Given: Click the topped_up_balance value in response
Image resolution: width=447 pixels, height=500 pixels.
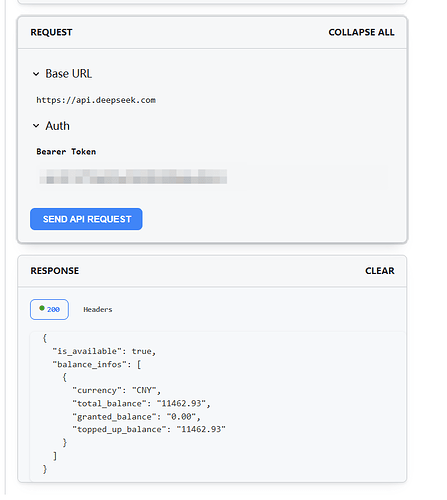Looking at the screenshot, I should (201, 429).
